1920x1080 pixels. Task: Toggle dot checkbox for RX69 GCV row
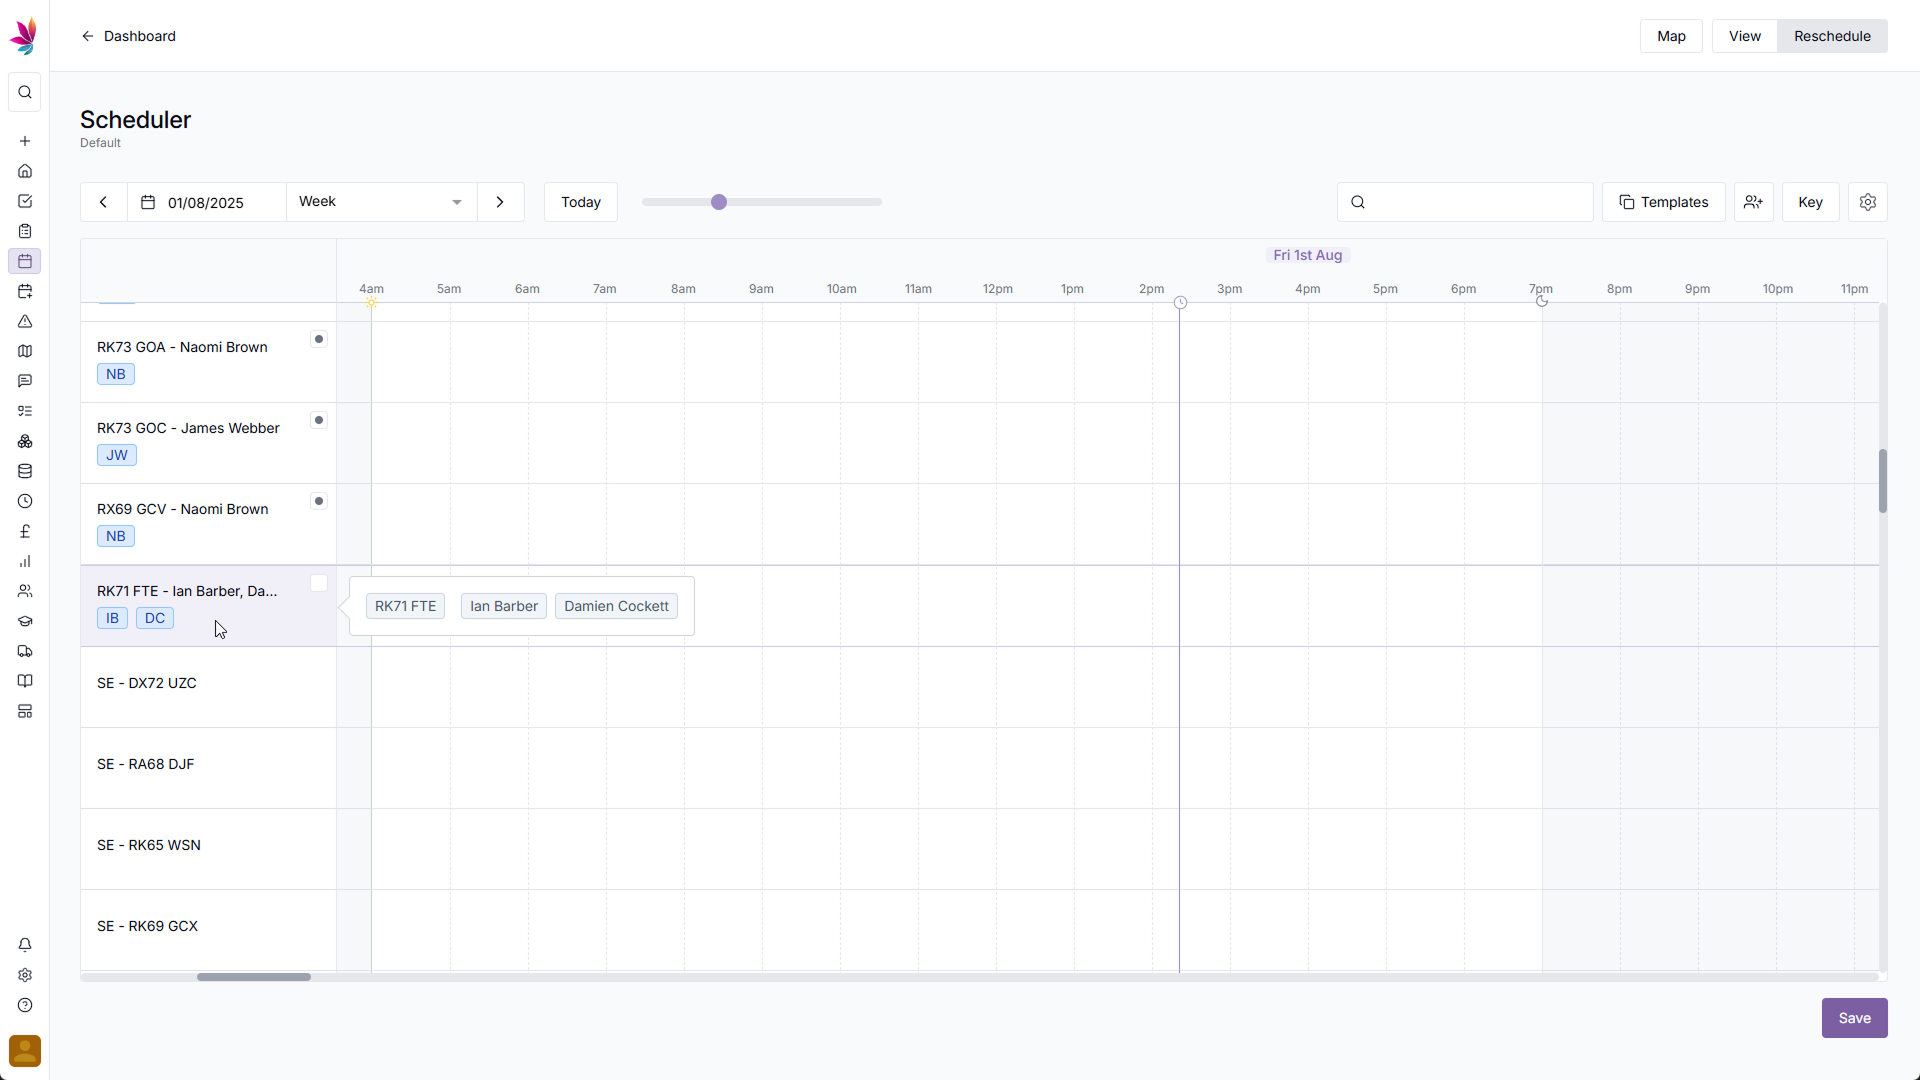coord(319,501)
